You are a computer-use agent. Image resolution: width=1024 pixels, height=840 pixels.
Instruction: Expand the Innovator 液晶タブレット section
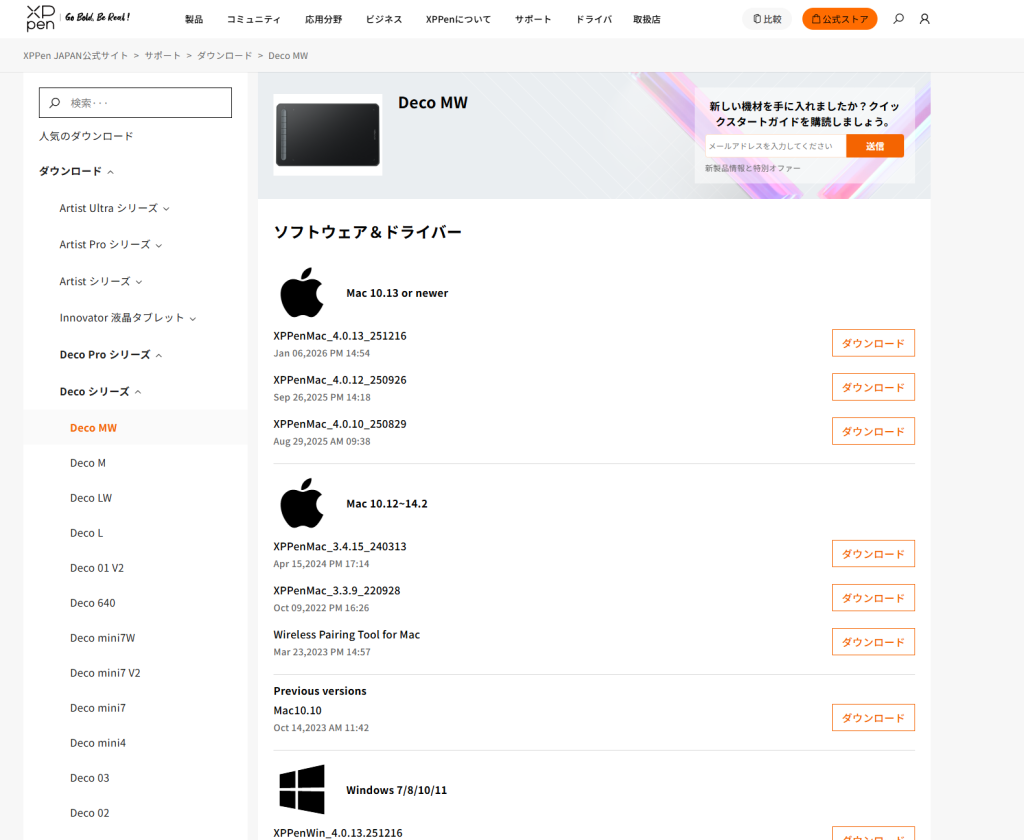coord(127,318)
